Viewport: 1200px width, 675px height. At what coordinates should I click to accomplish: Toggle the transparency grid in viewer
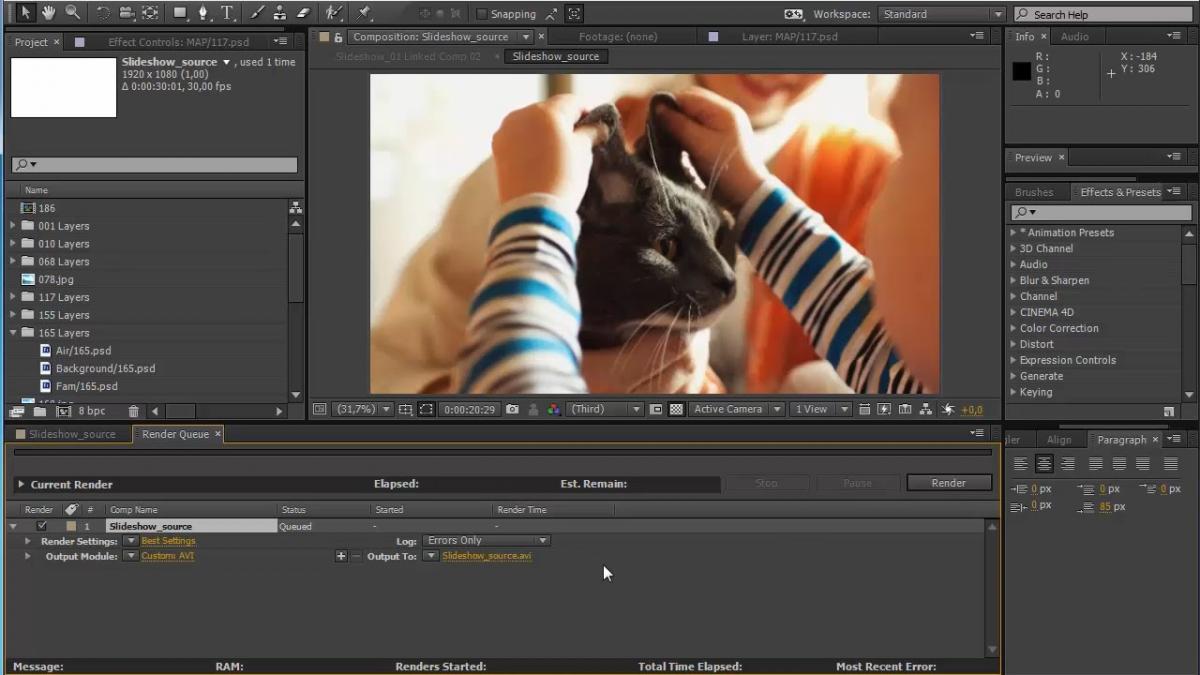click(676, 409)
